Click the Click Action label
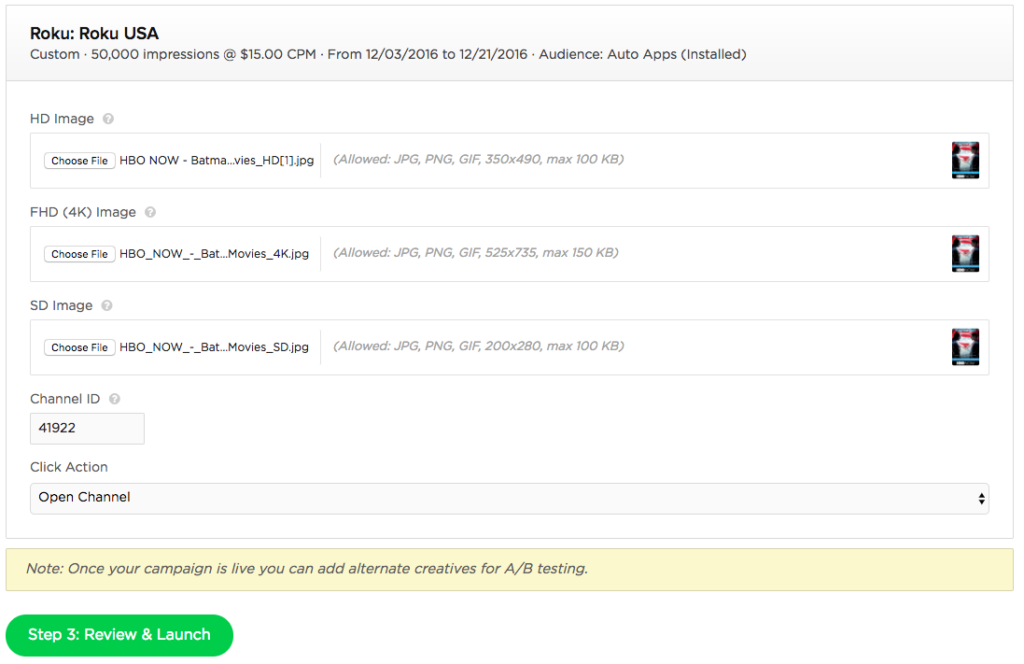Screen dimensions: 1024x664 (x=69, y=467)
